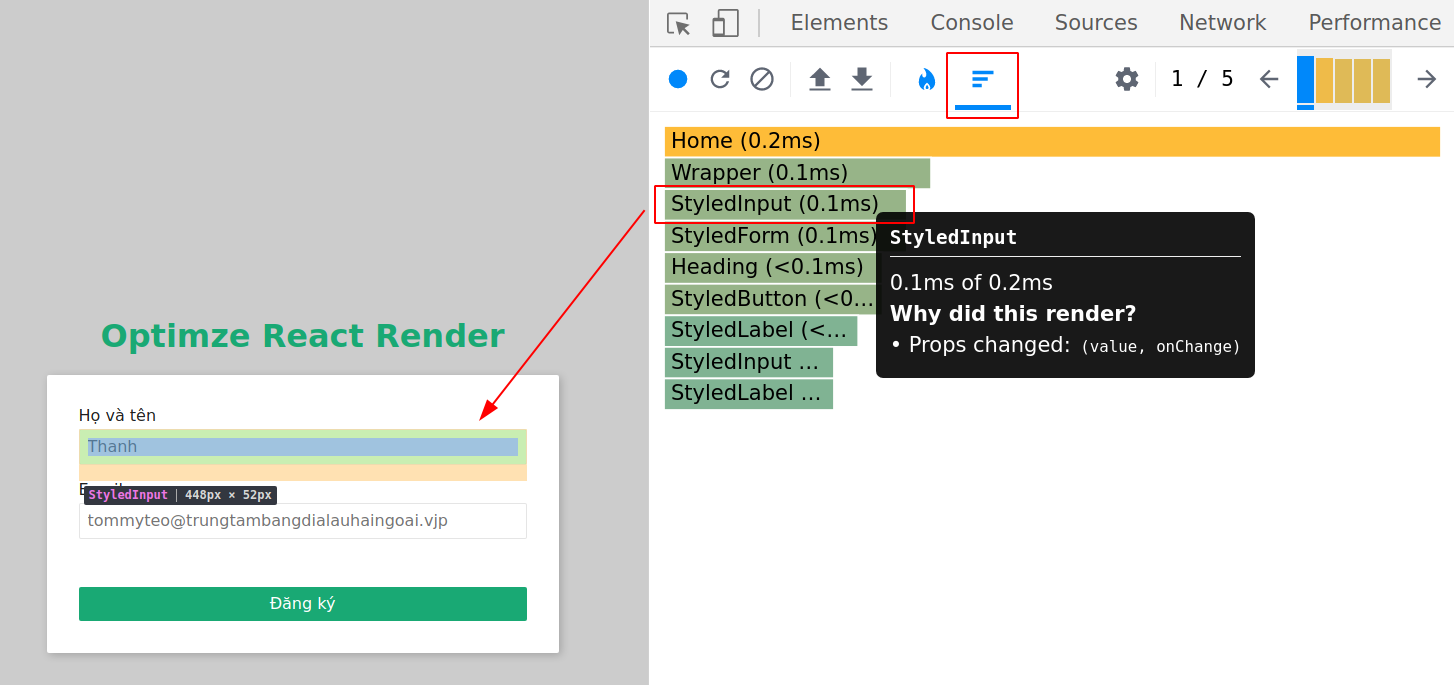Start profiling with the record button
Screen dimensions: 1454x685
coord(678,79)
